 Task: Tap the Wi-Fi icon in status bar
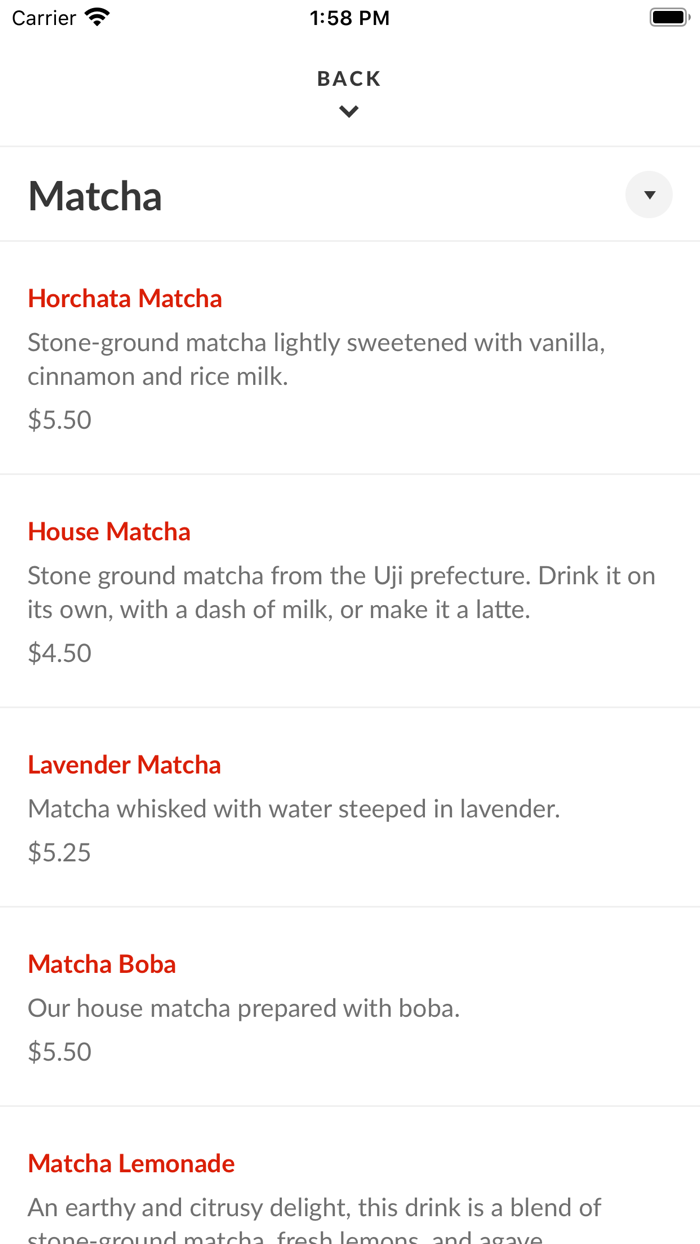[96, 16]
